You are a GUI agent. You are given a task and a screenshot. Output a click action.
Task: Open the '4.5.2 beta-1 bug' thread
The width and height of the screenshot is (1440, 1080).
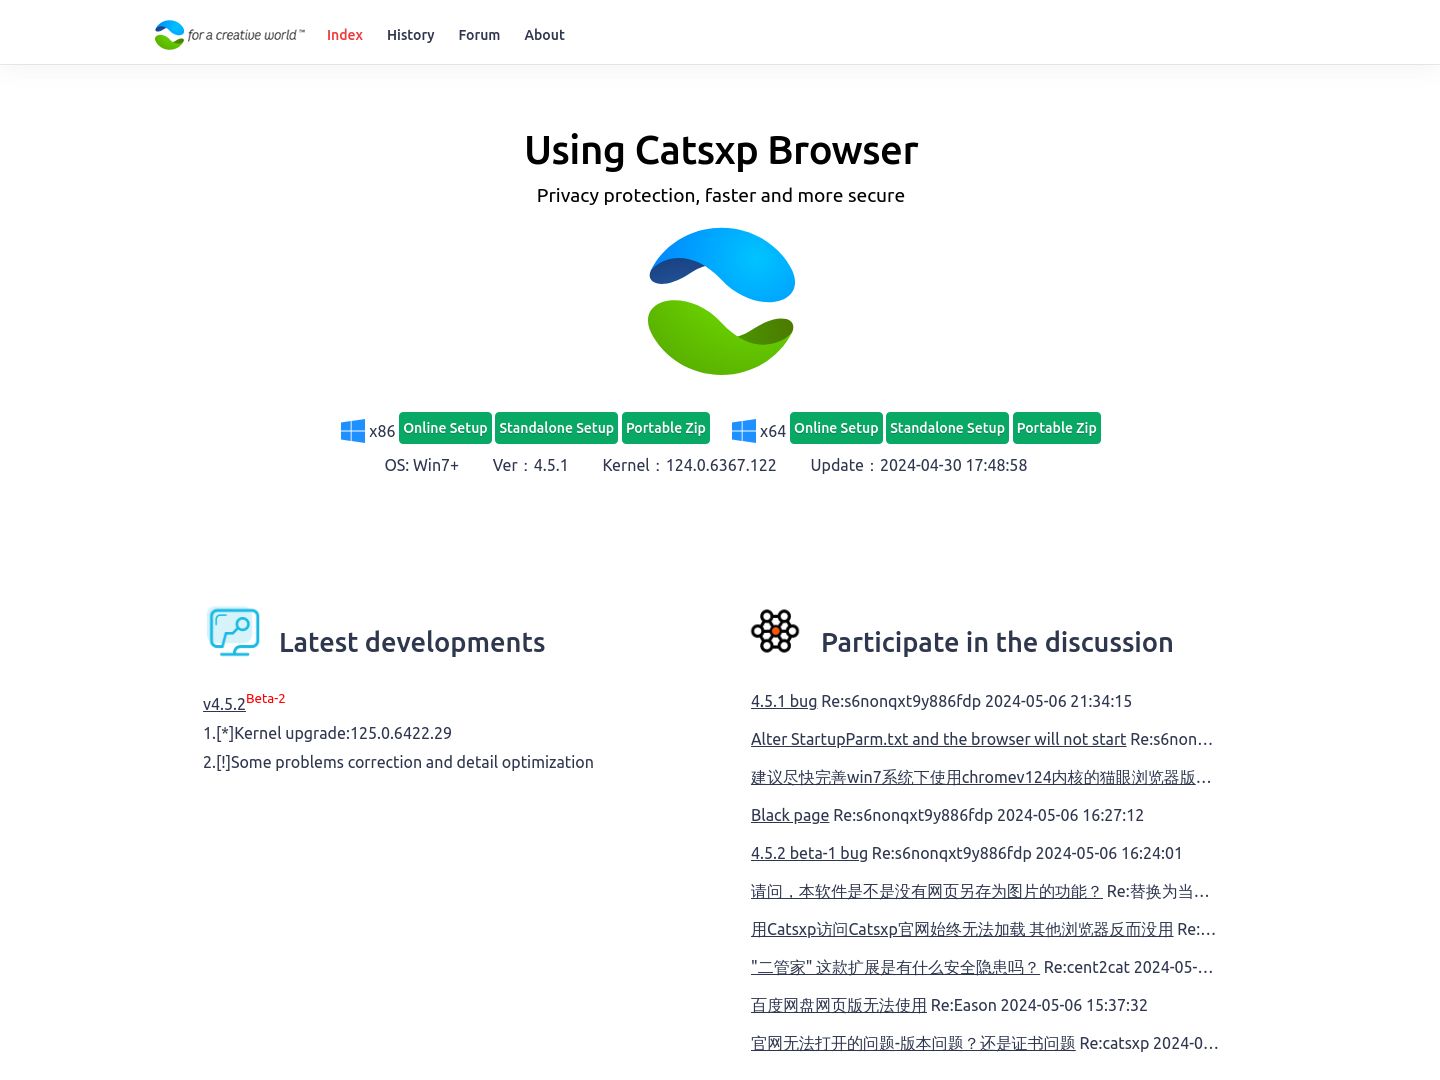[x=809, y=853]
